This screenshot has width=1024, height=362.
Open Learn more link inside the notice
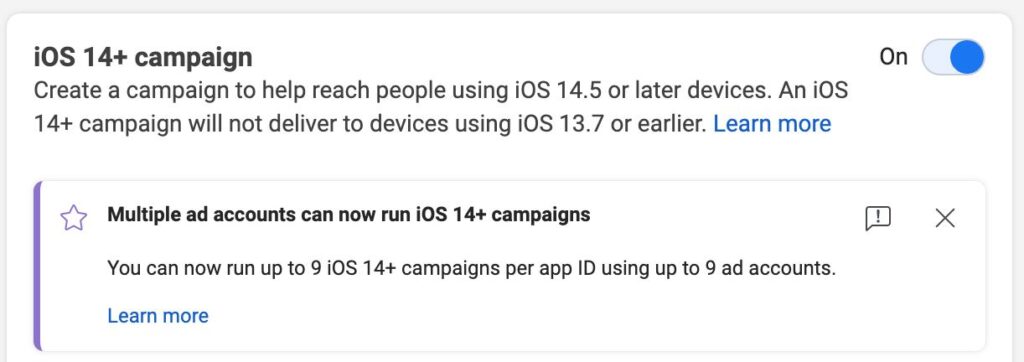pyautogui.click(x=158, y=316)
